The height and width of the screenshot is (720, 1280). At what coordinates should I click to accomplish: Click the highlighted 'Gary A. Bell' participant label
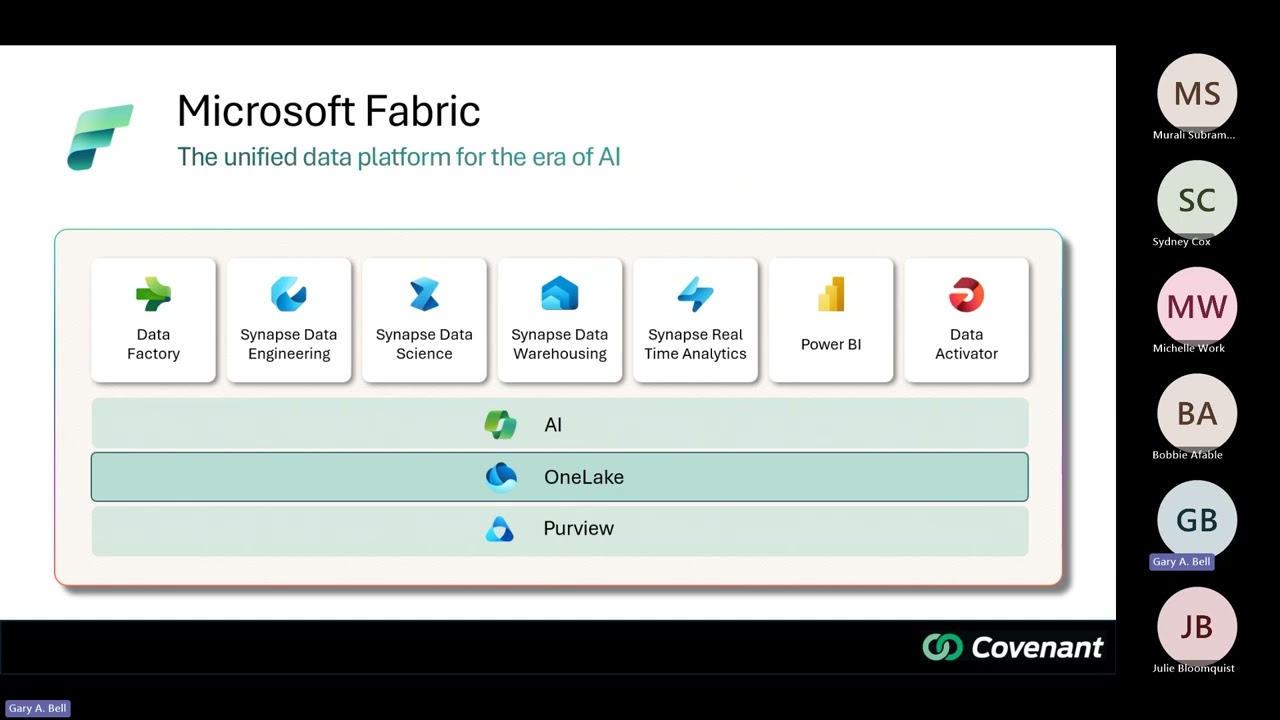point(1181,562)
